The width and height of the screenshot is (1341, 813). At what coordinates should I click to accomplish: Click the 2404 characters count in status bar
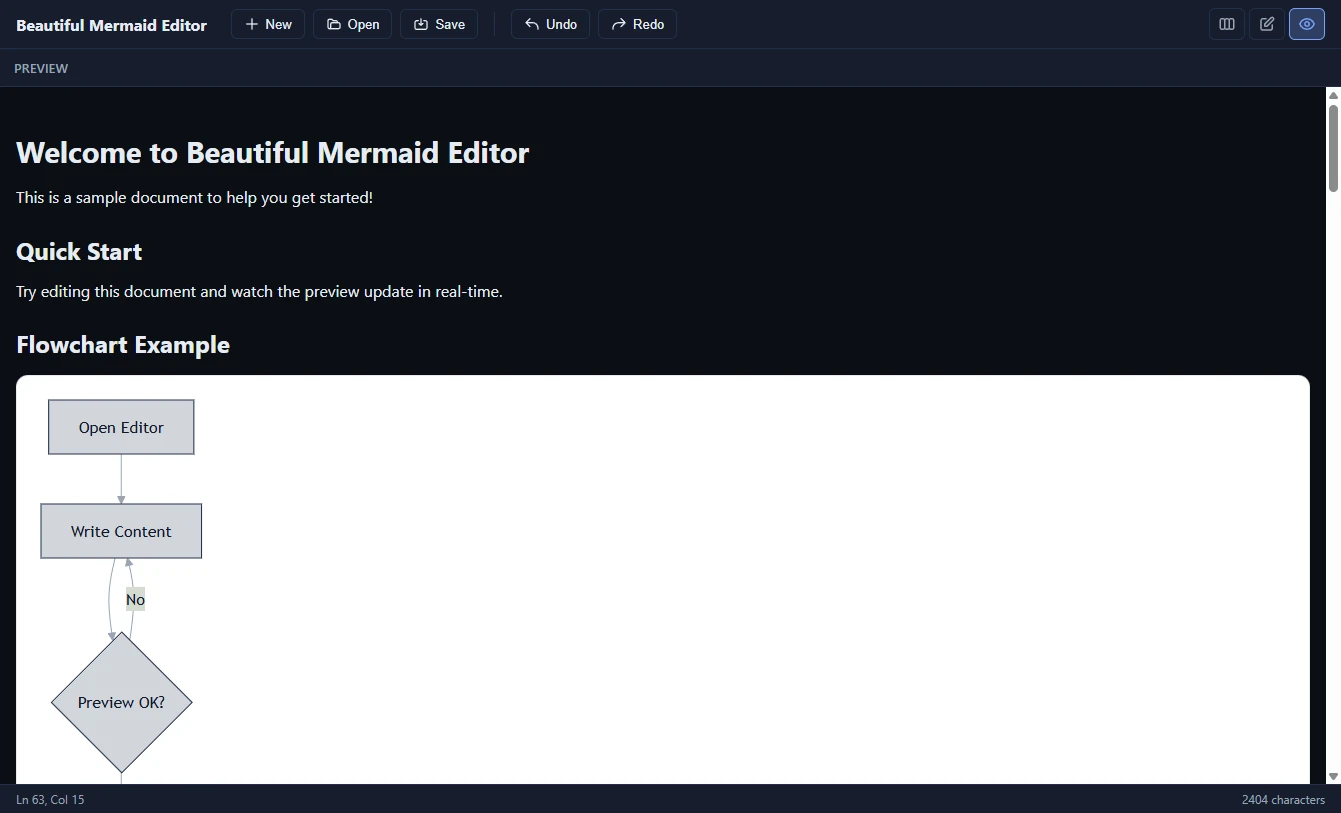coord(1283,799)
